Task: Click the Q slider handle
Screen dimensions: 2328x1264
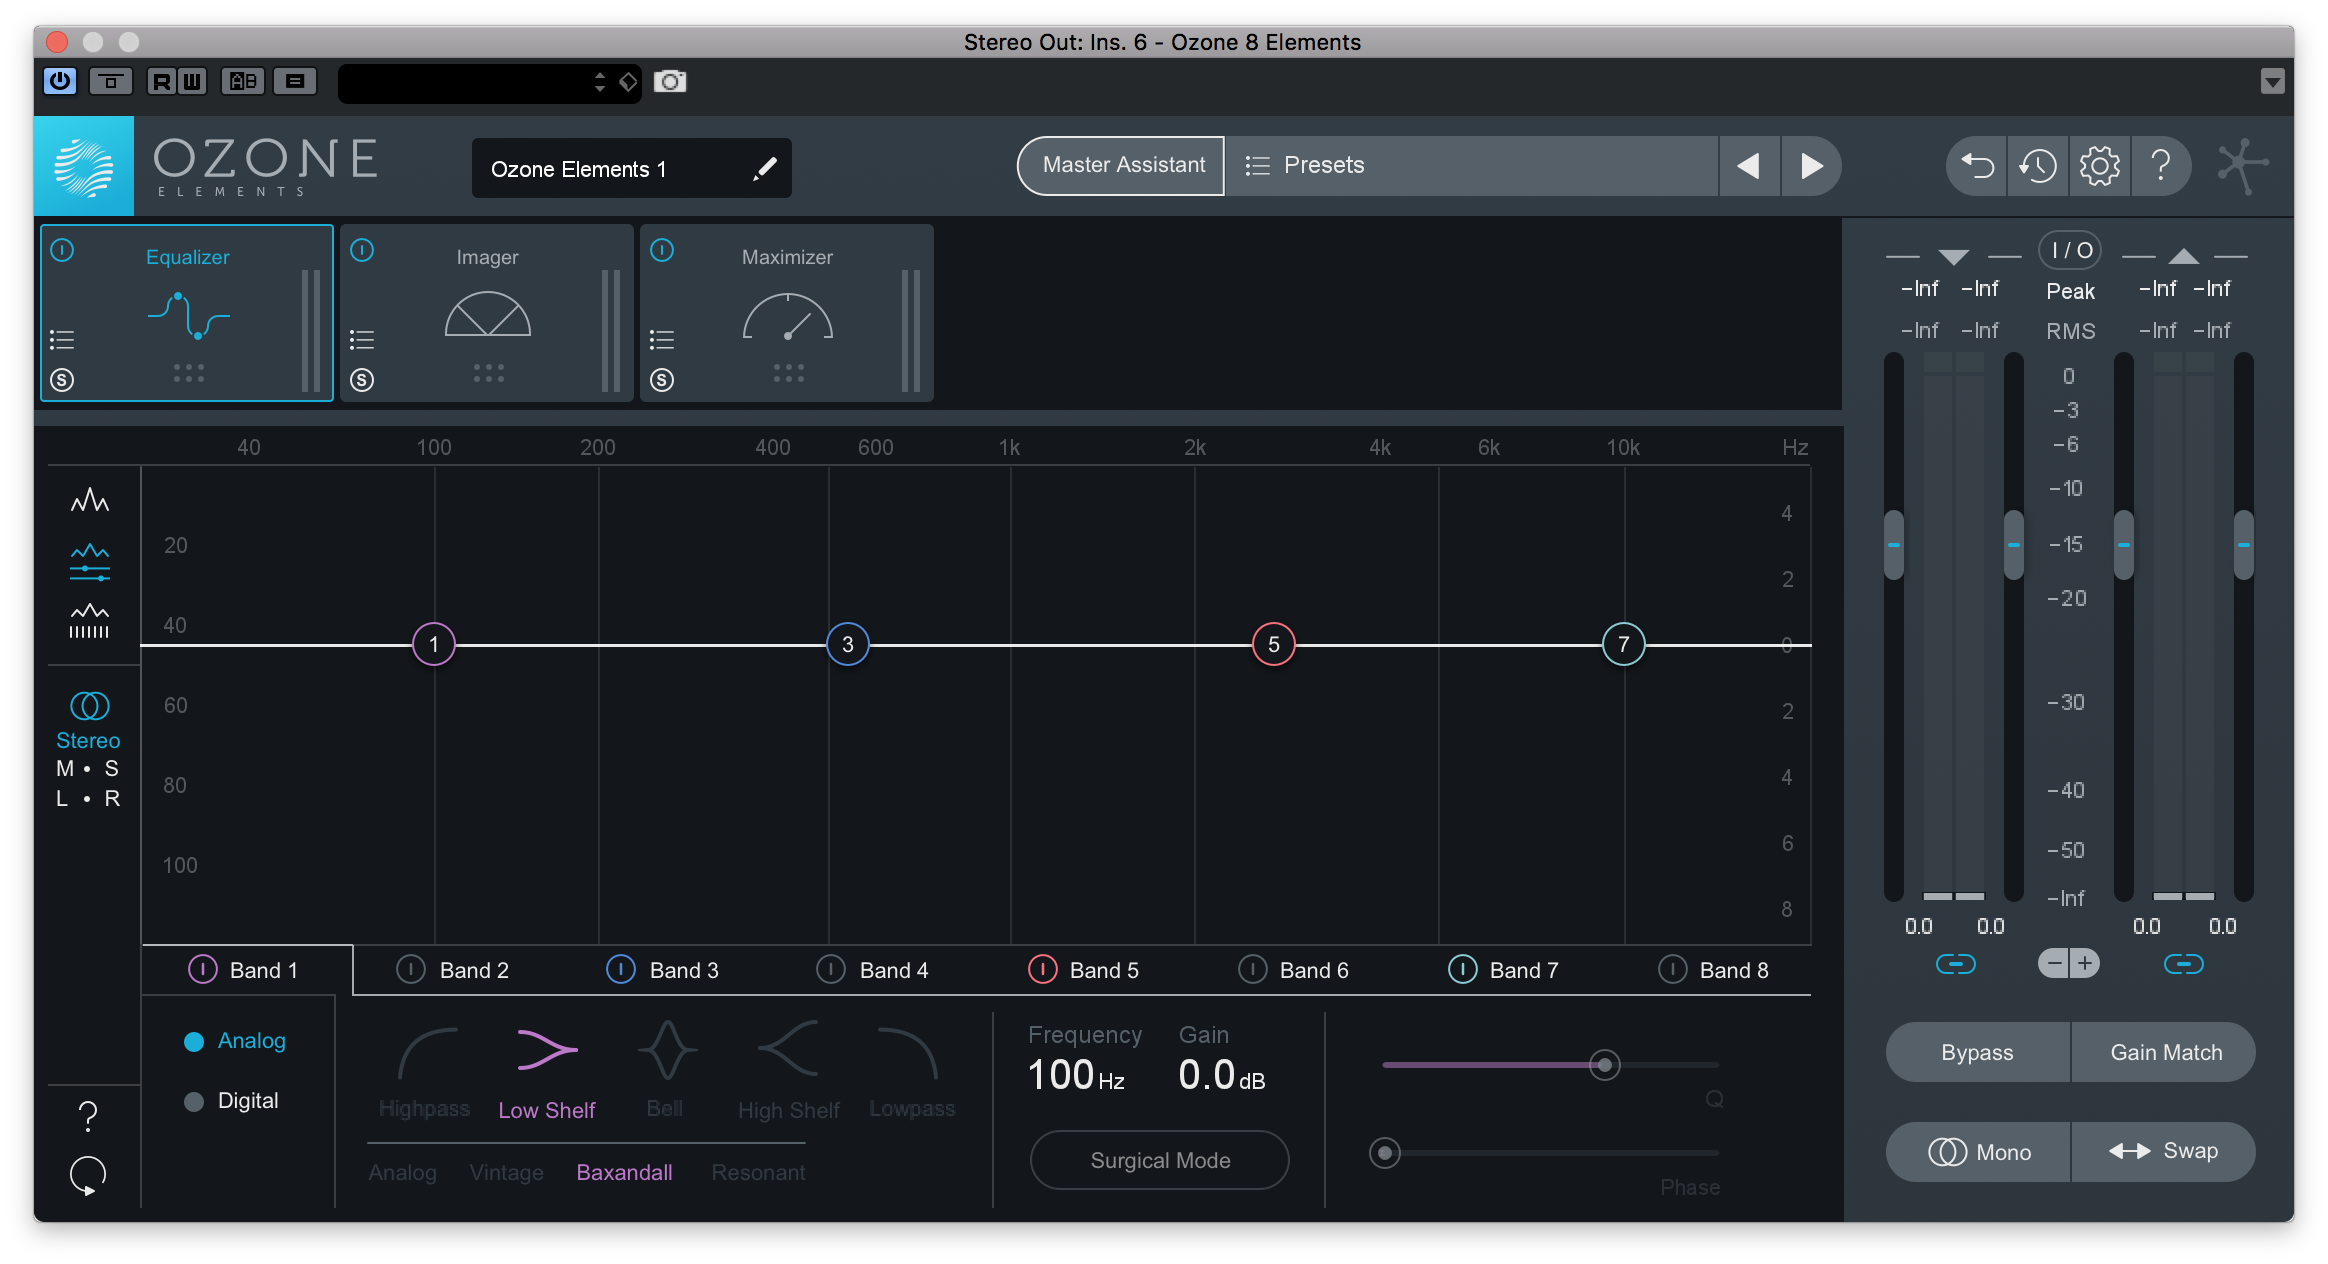Action: pos(1604,1066)
